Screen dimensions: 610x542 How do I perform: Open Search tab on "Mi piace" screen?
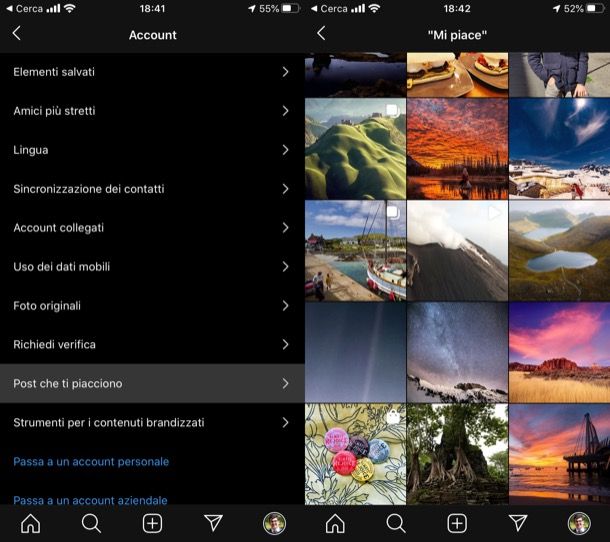pyautogui.click(x=396, y=523)
